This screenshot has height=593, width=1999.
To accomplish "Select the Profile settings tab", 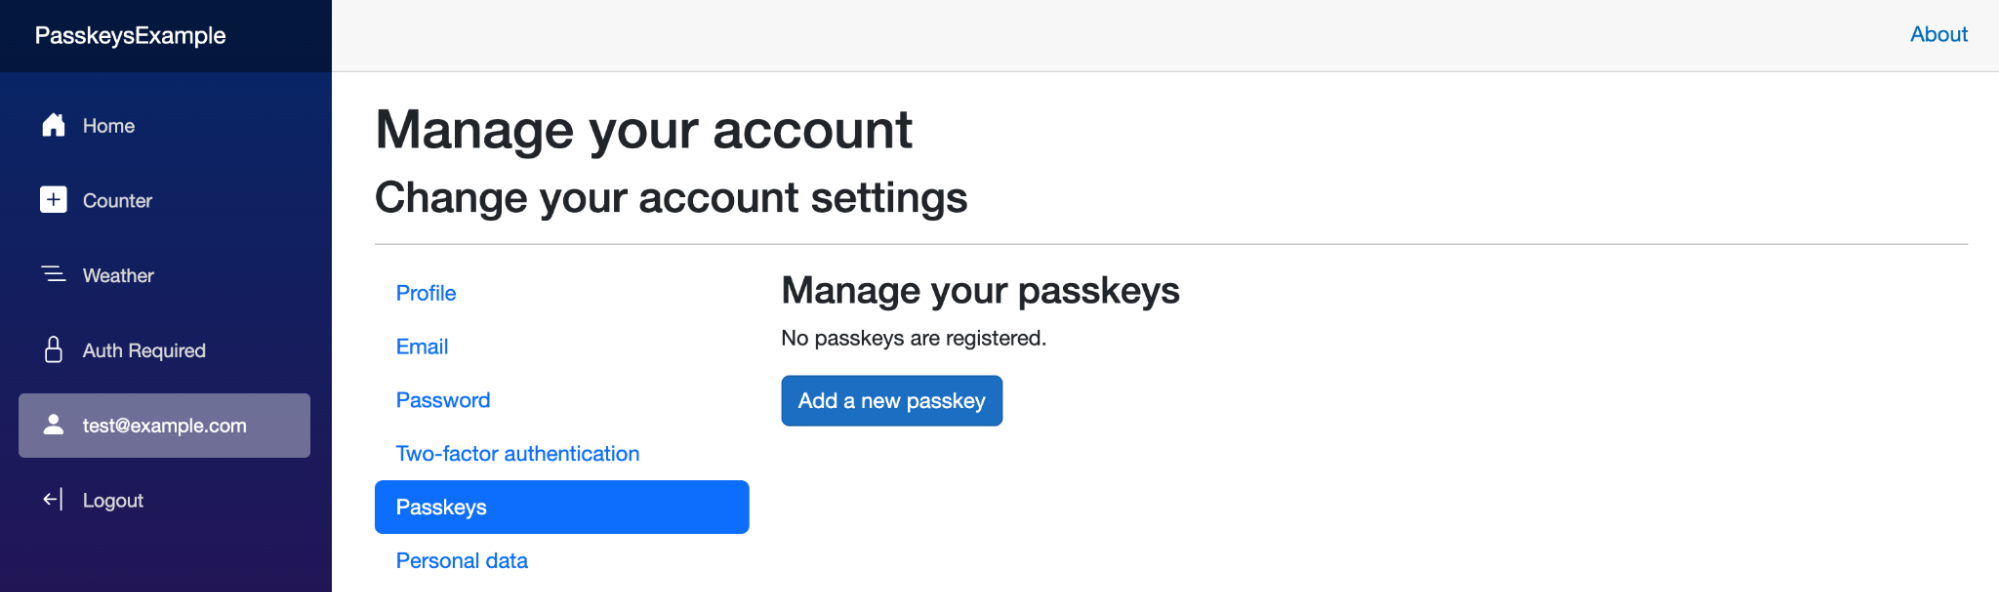I will (x=426, y=293).
